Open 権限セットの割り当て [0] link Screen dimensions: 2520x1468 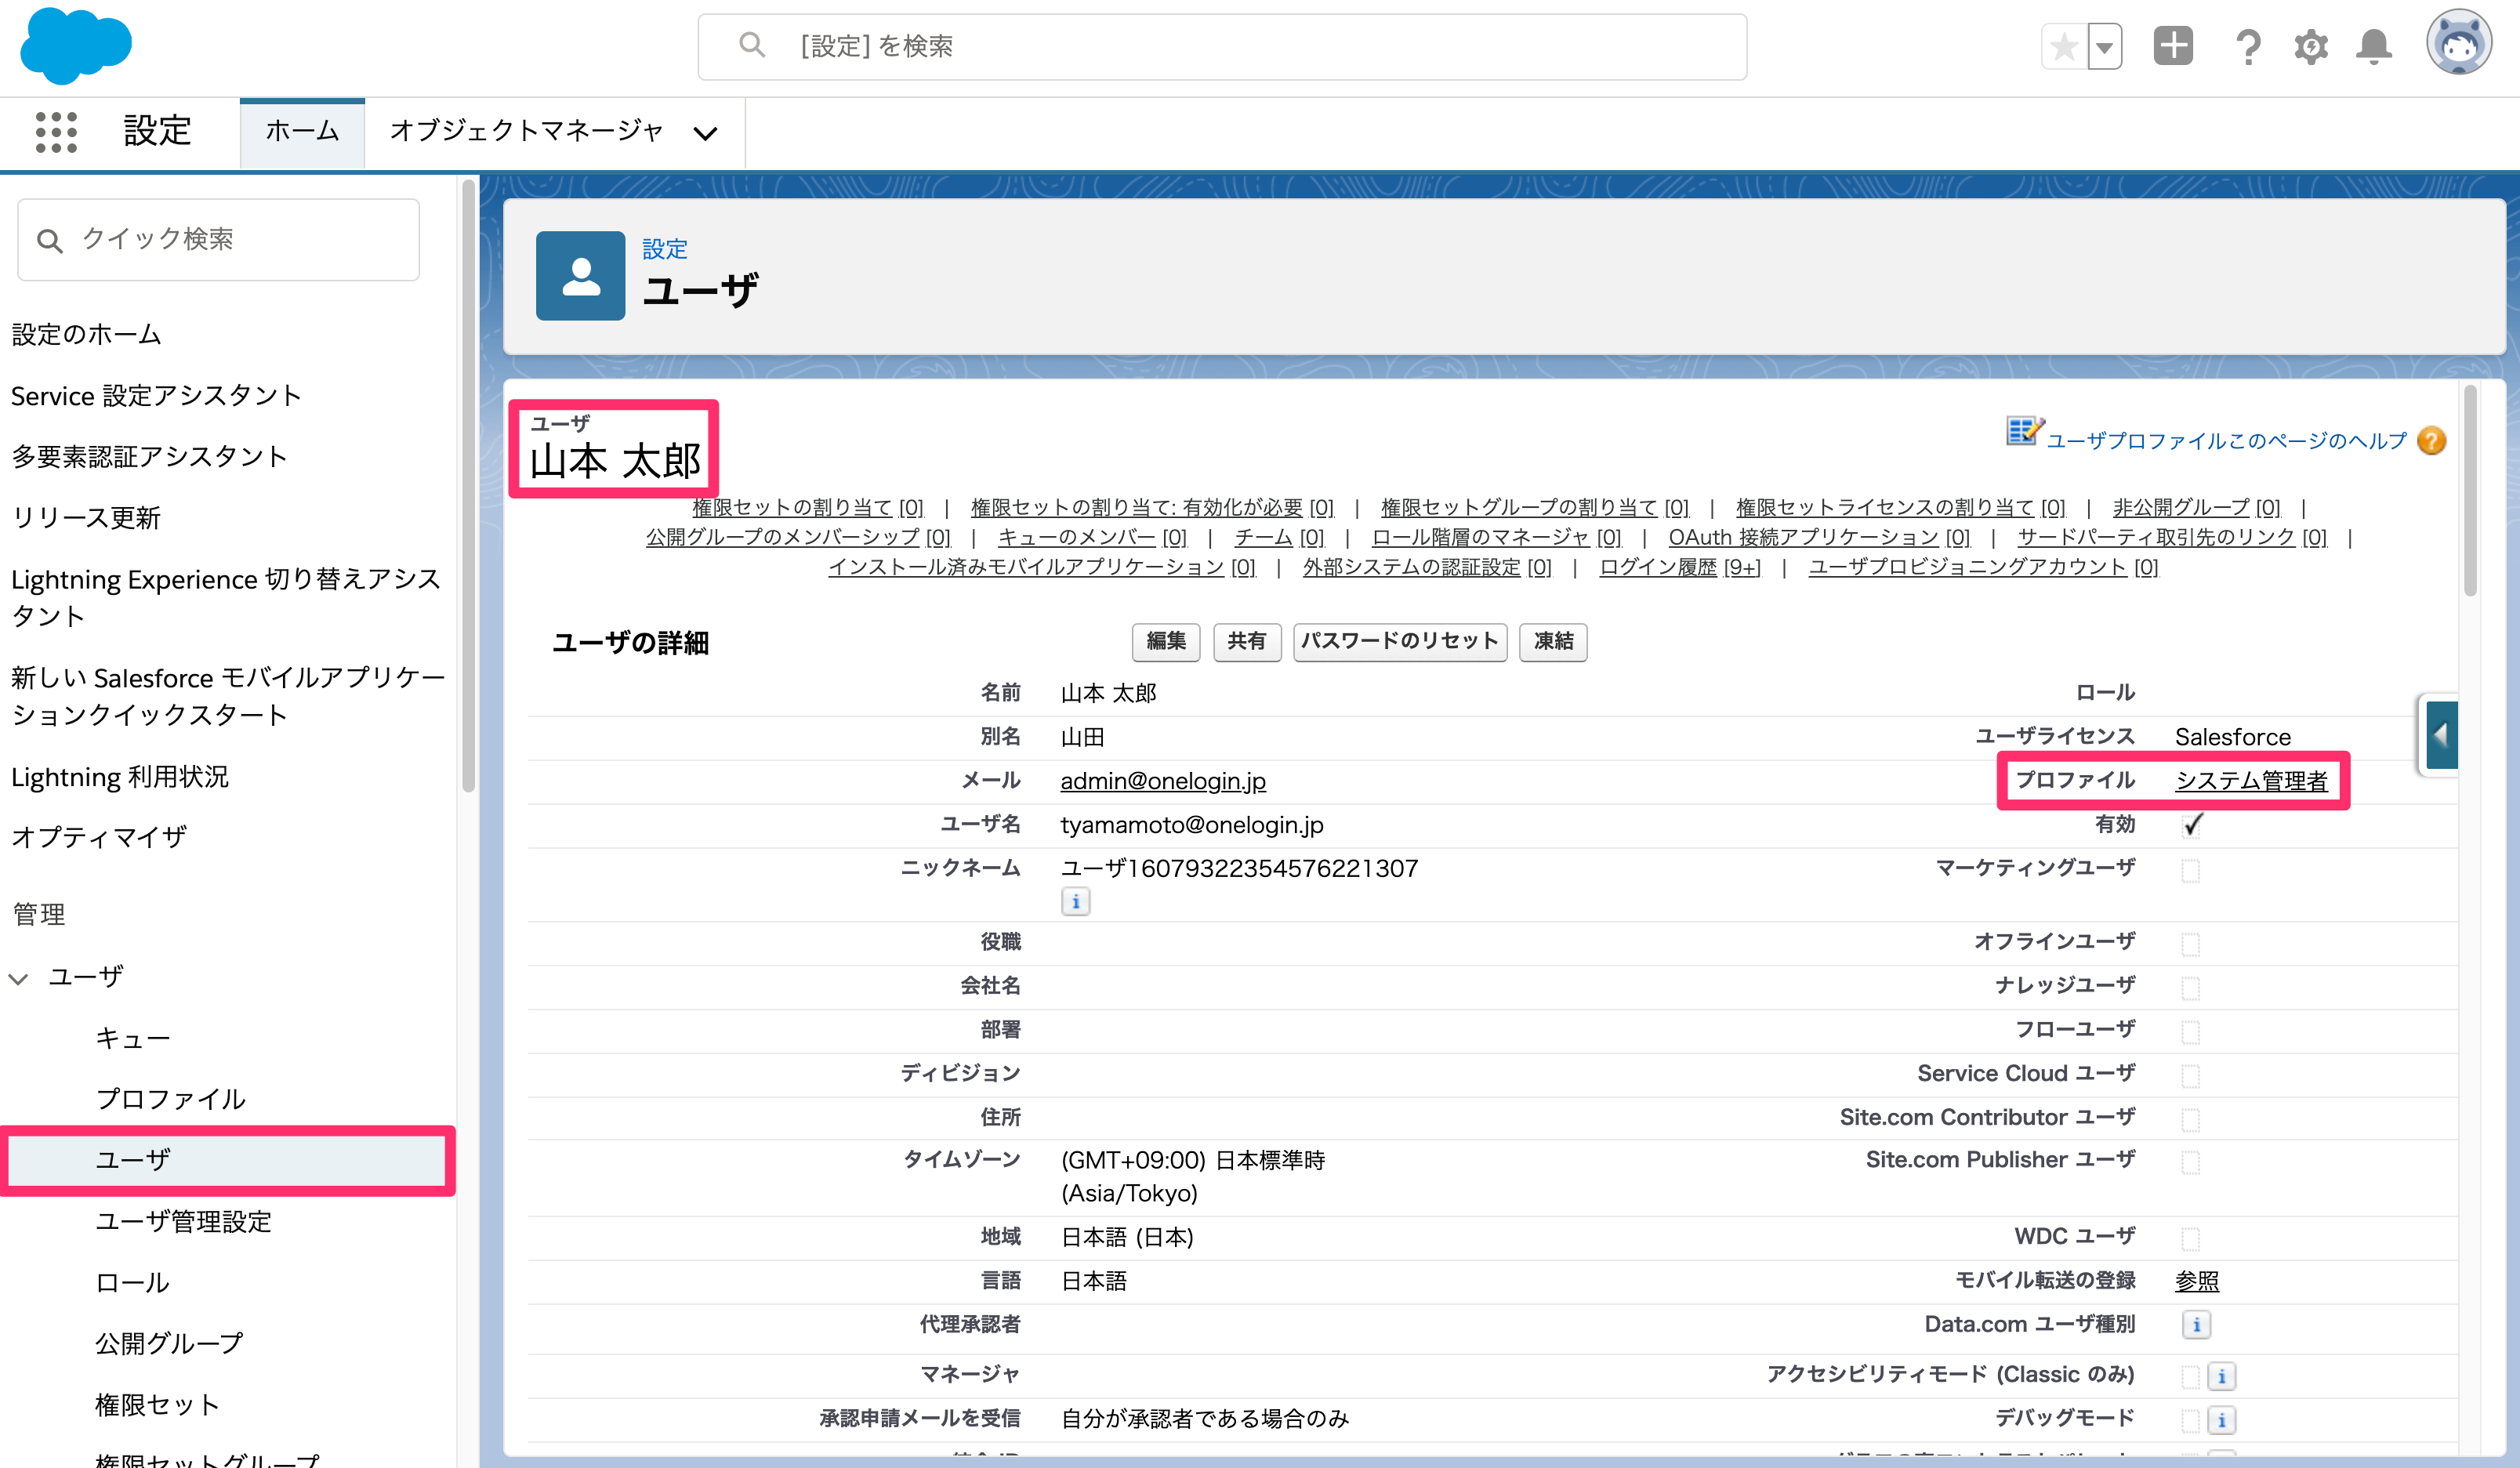(807, 507)
